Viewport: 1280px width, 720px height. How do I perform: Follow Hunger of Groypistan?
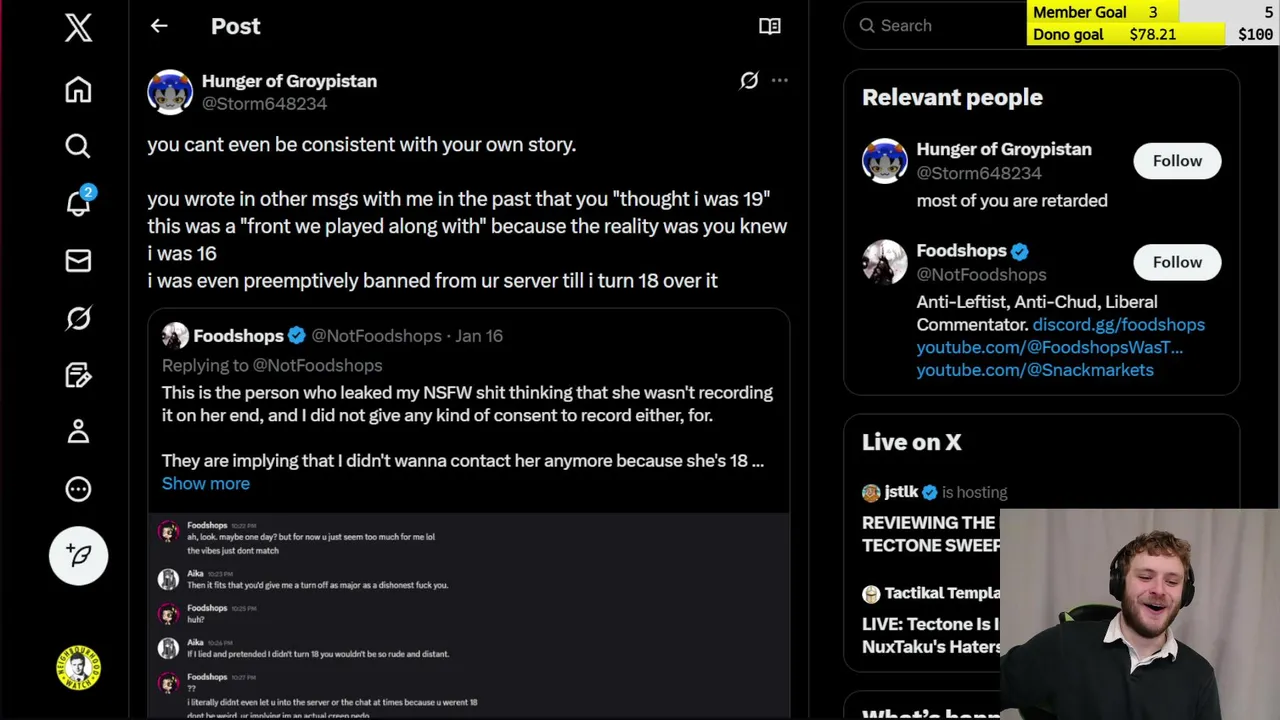point(1177,161)
